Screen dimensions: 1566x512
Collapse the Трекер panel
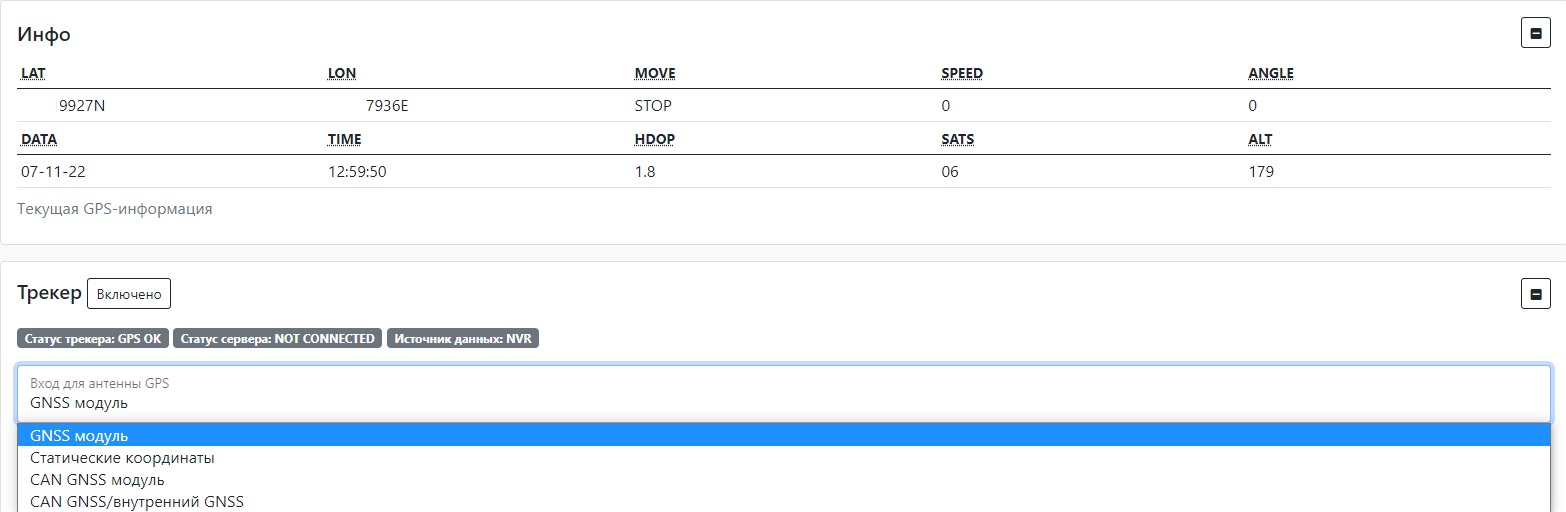click(1535, 294)
